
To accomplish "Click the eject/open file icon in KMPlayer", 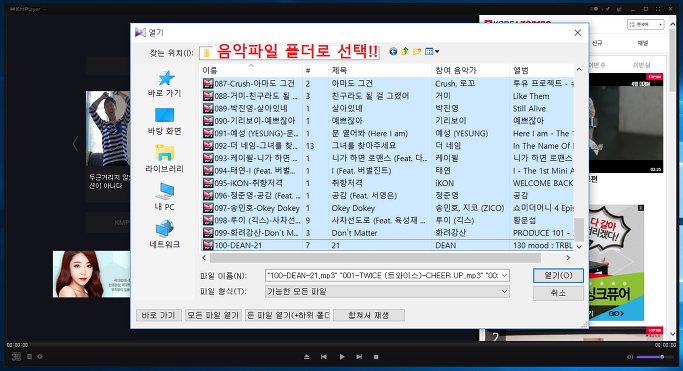I will pos(306,357).
